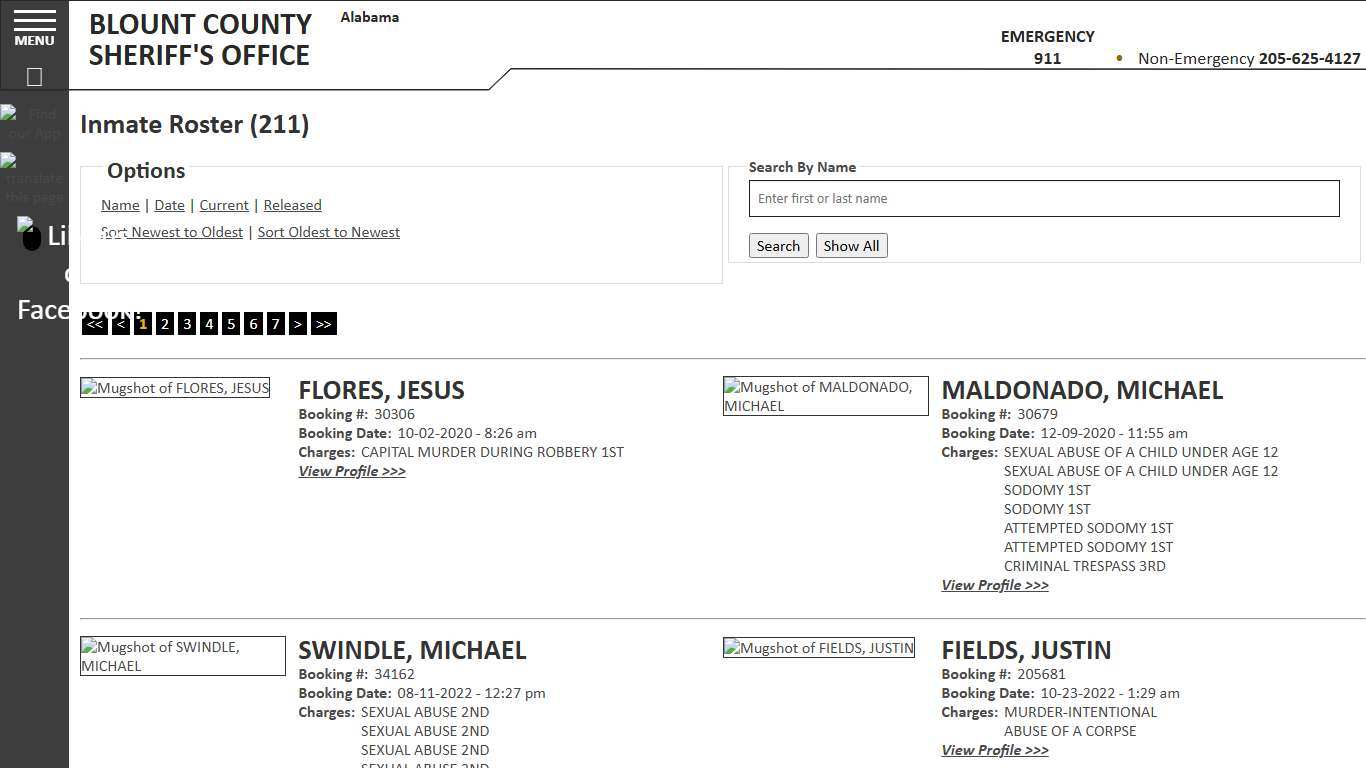Select Sort Newest to Oldest

[171, 231]
